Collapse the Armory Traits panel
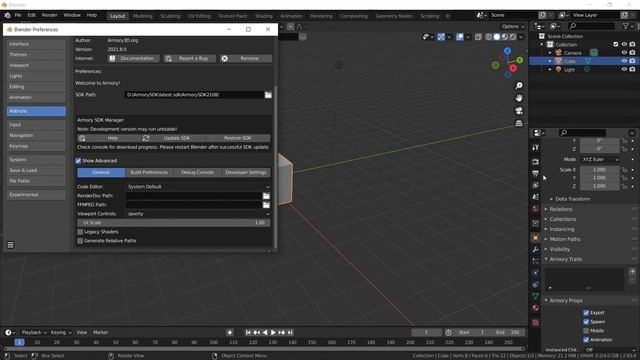640x360 pixels. (x=565, y=259)
